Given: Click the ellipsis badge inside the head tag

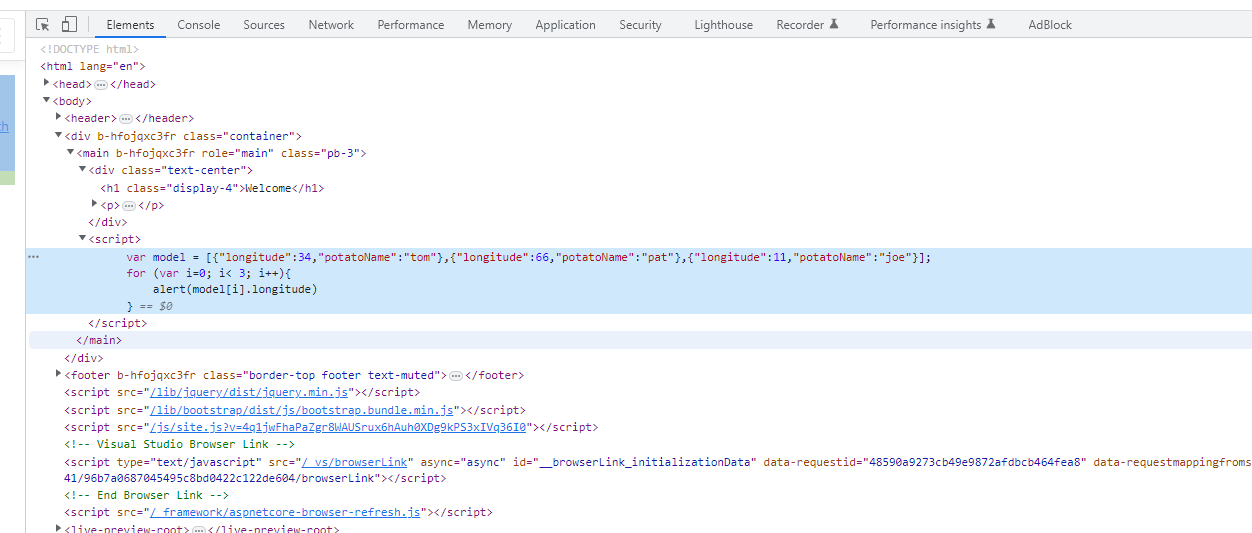Looking at the screenshot, I should [x=101, y=85].
